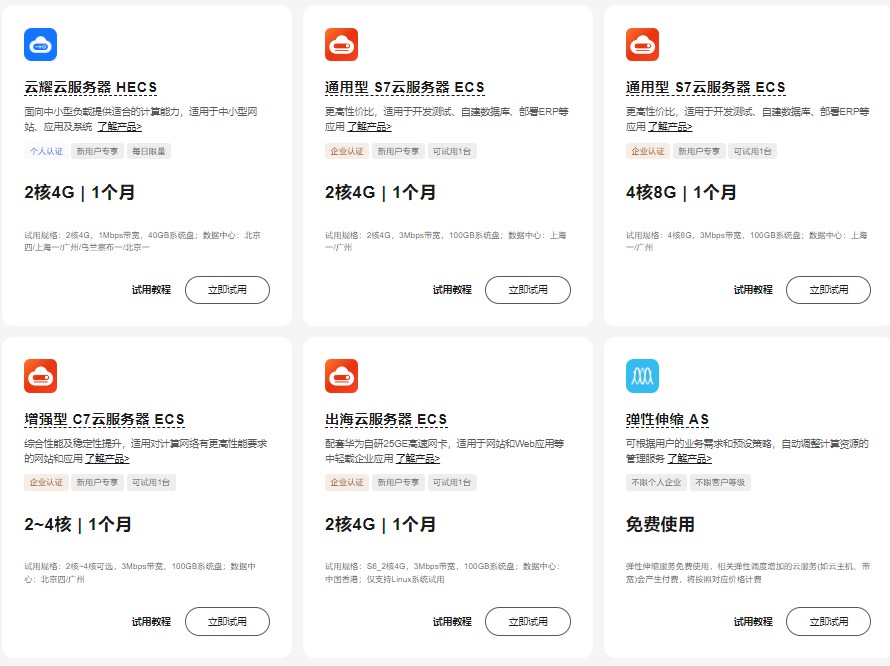The width and height of the screenshot is (890, 666).
Task: Open the 出海云服务器 ECS title
Action: tap(386, 419)
